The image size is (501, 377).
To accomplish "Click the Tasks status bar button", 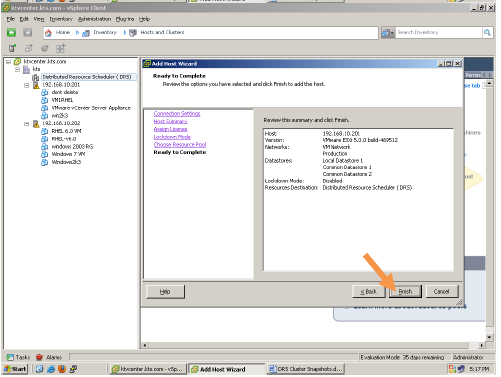I will tap(19, 358).
